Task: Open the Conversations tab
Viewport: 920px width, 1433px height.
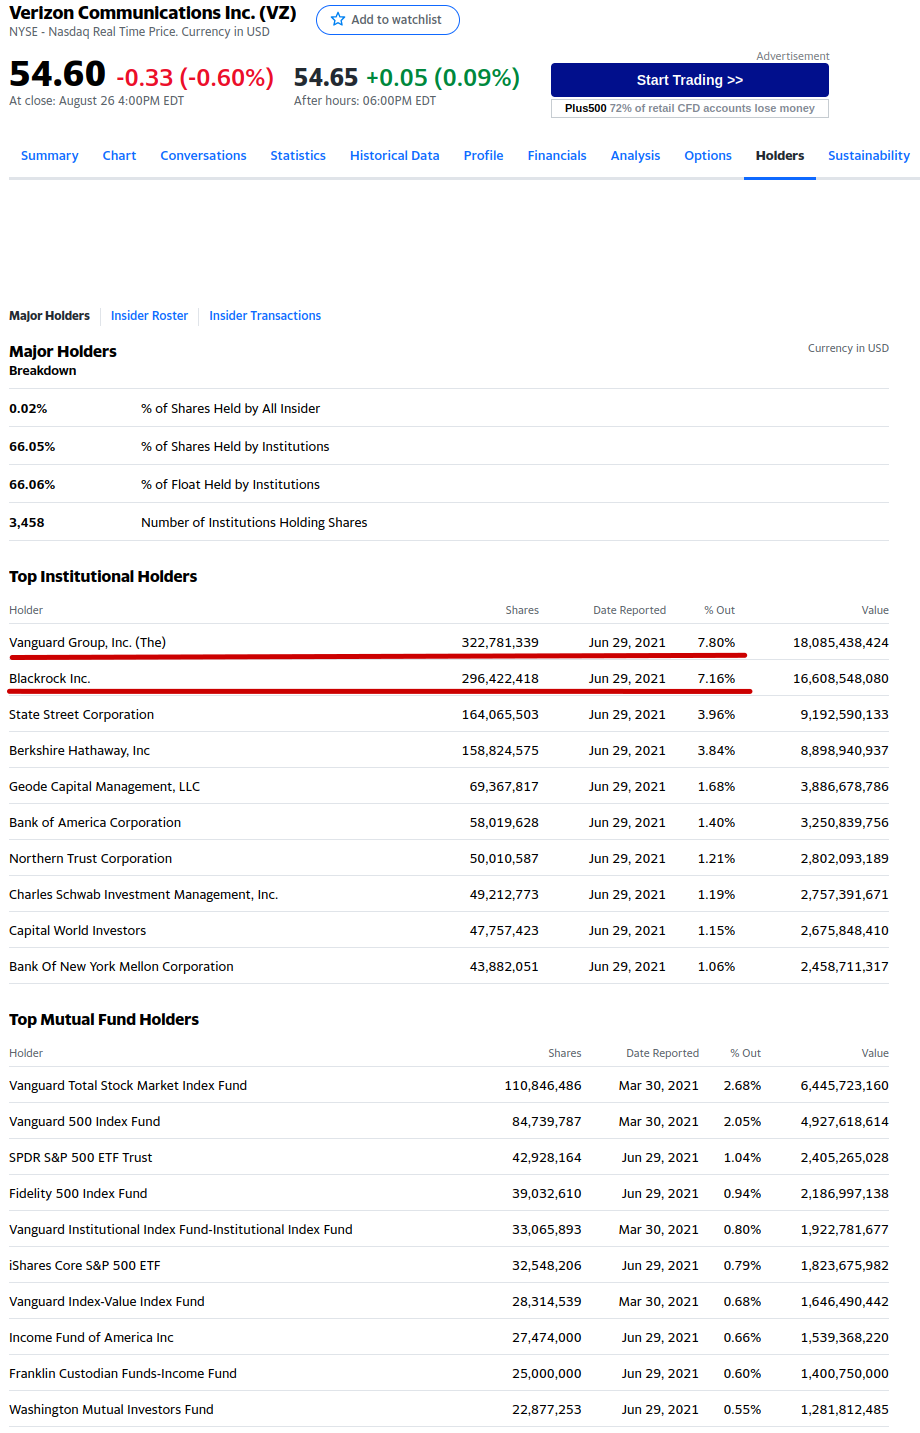Action: tap(203, 156)
